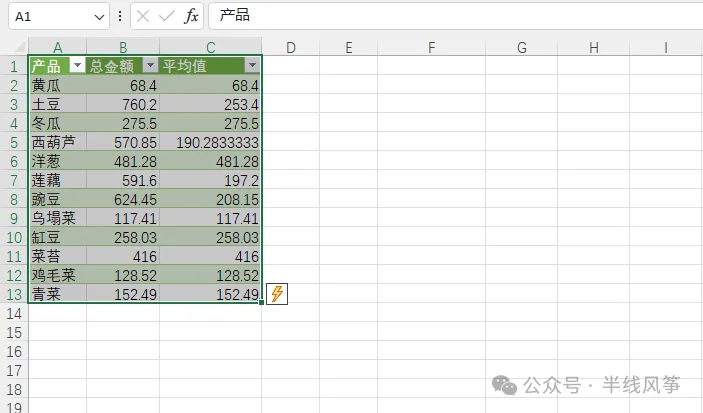Click the Name Box showing A1
Image resolution: width=703 pixels, height=413 pixels.
pyautogui.click(x=59, y=16)
